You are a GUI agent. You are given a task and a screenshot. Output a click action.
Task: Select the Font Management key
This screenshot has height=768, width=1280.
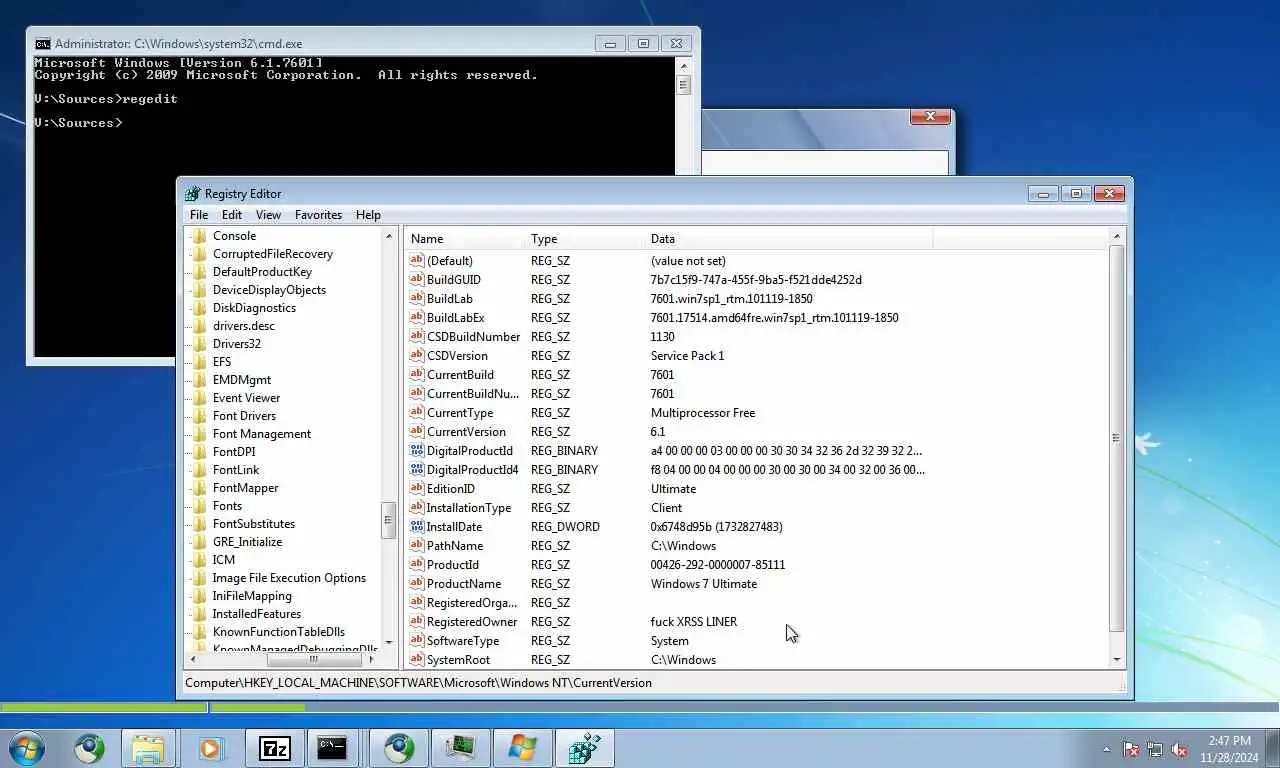pyautogui.click(x=262, y=434)
